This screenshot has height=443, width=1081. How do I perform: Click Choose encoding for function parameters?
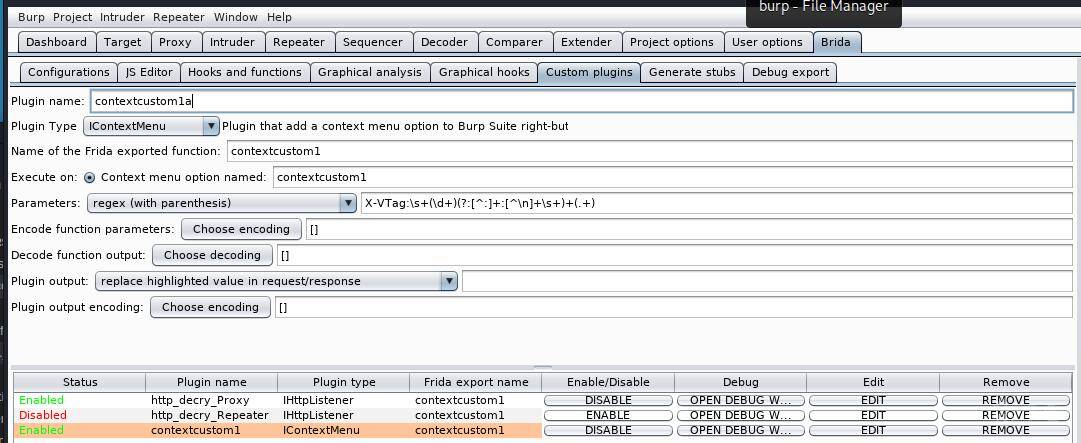(x=241, y=229)
